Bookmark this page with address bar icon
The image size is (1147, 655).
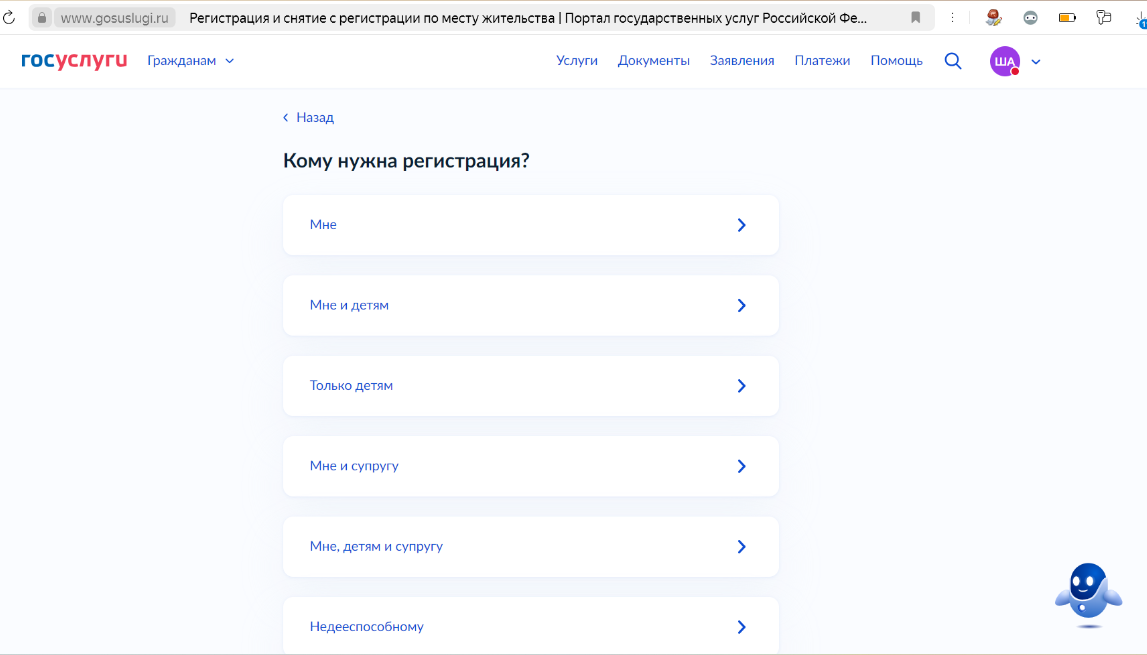click(x=915, y=18)
